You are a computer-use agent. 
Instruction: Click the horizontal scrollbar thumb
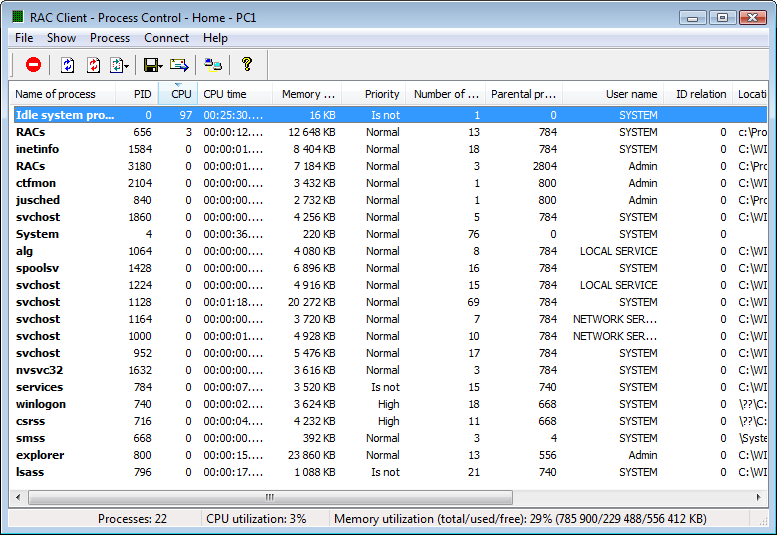click(x=270, y=497)
